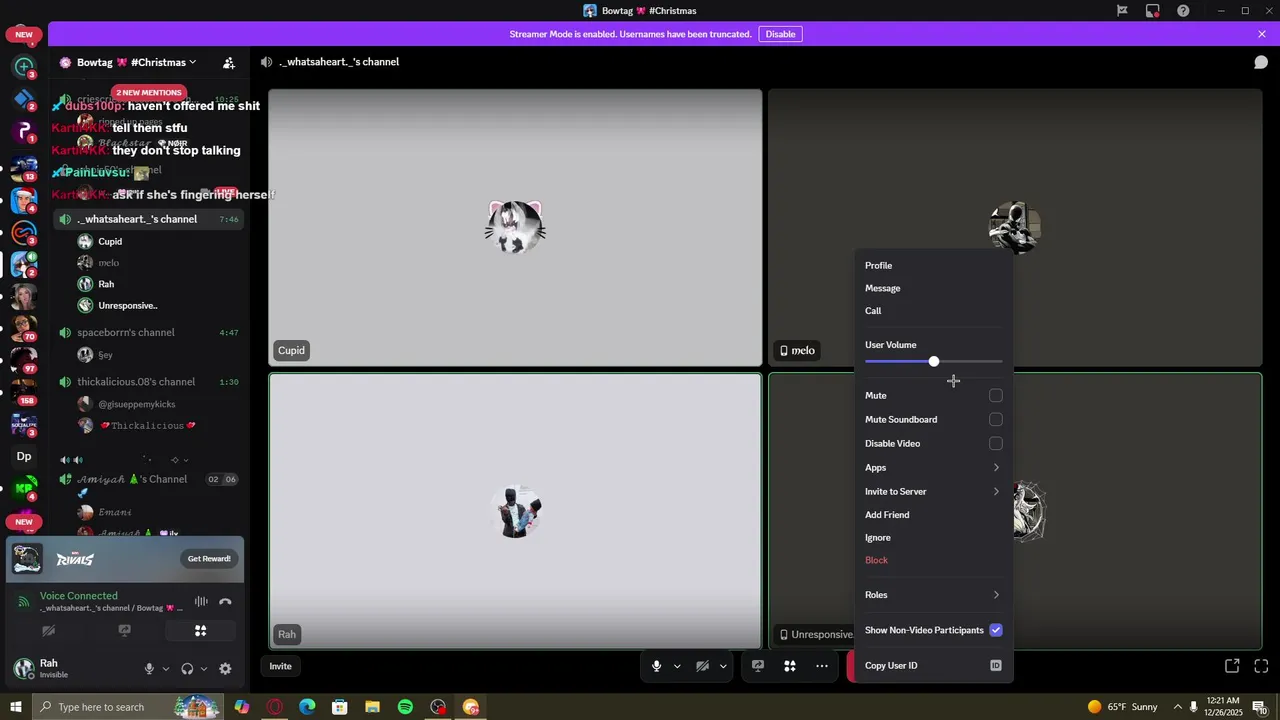The image size is (1280, 720).
Task: Mute microphone in the bottom call control bar
Action: [656, 666]
